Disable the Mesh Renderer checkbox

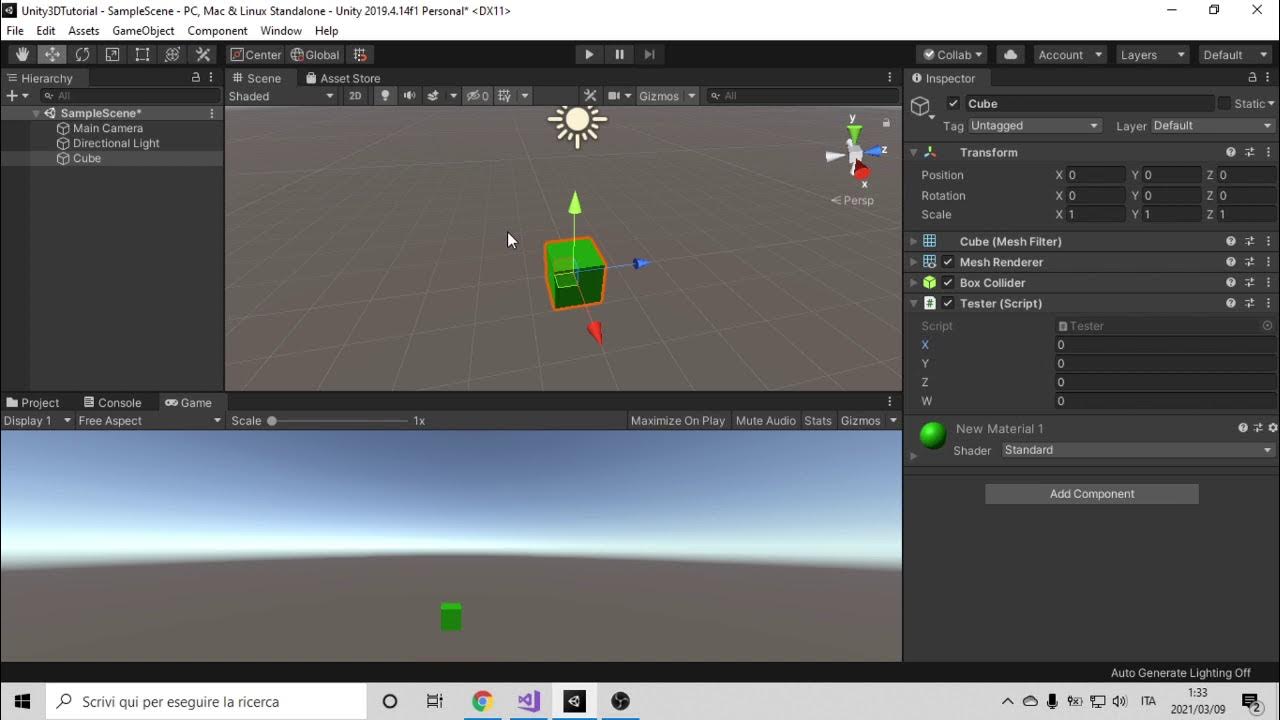pos(948,262)
